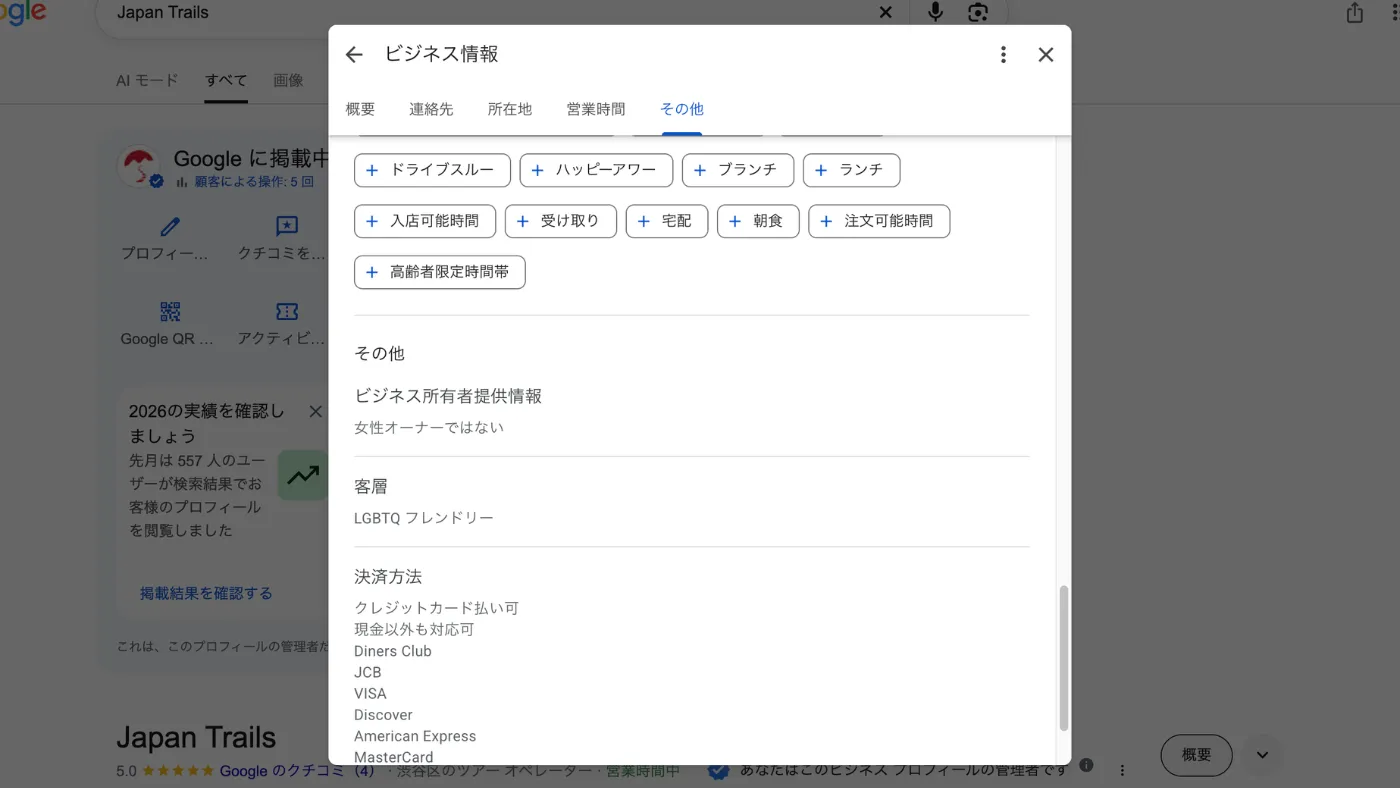The width and height of the screenshot is (1400, 788).
Task: Click the back arrow in ビジネス情報 dialog
Action: click(354, 55)
